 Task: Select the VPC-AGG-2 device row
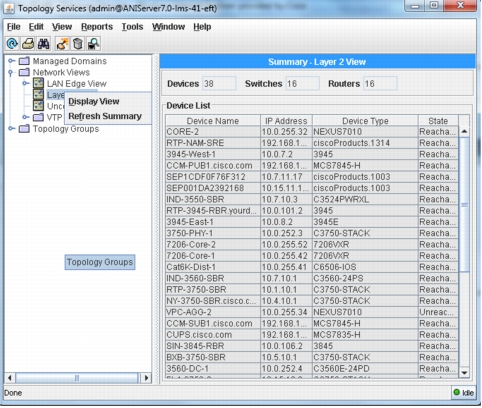pyautogui.click(x=312, y=312)
